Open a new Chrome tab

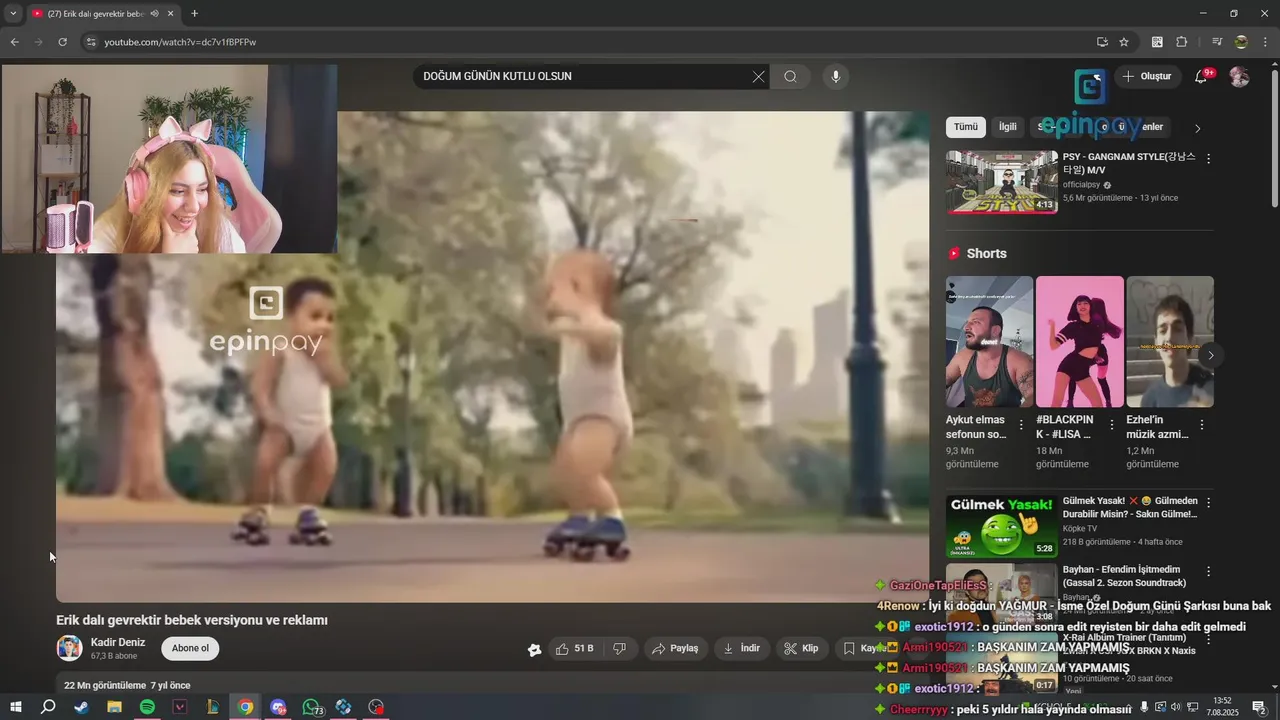(x=194, y=14)
